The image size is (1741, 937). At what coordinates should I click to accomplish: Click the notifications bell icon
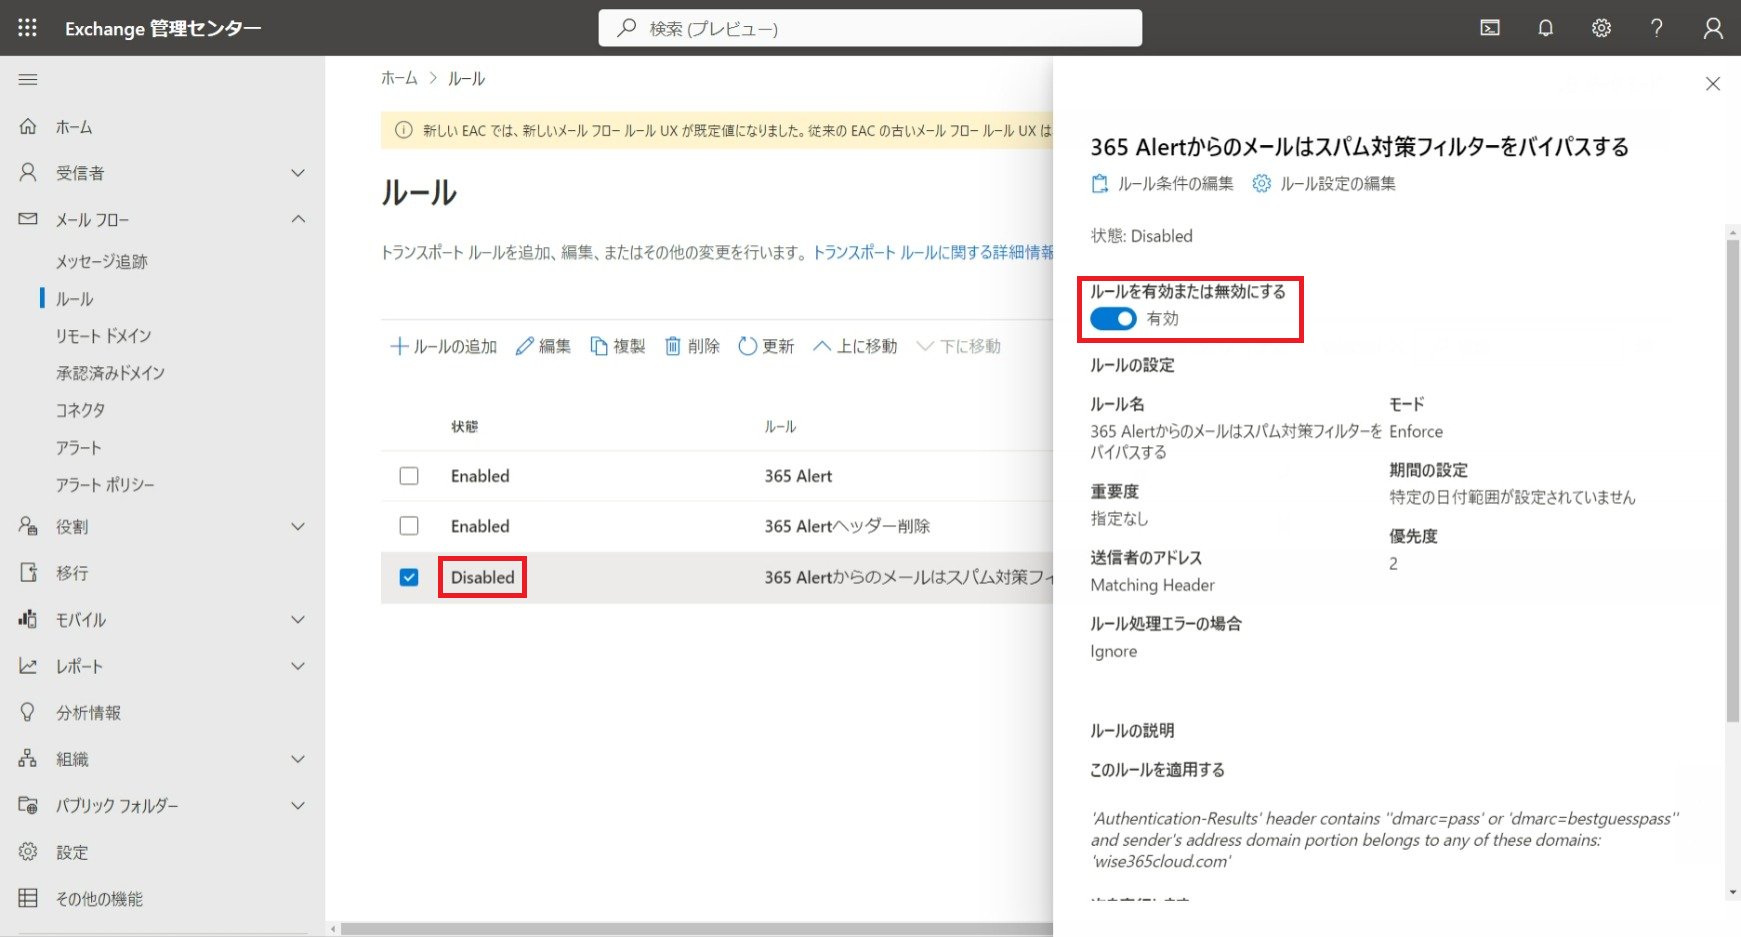coord(1545,28)
